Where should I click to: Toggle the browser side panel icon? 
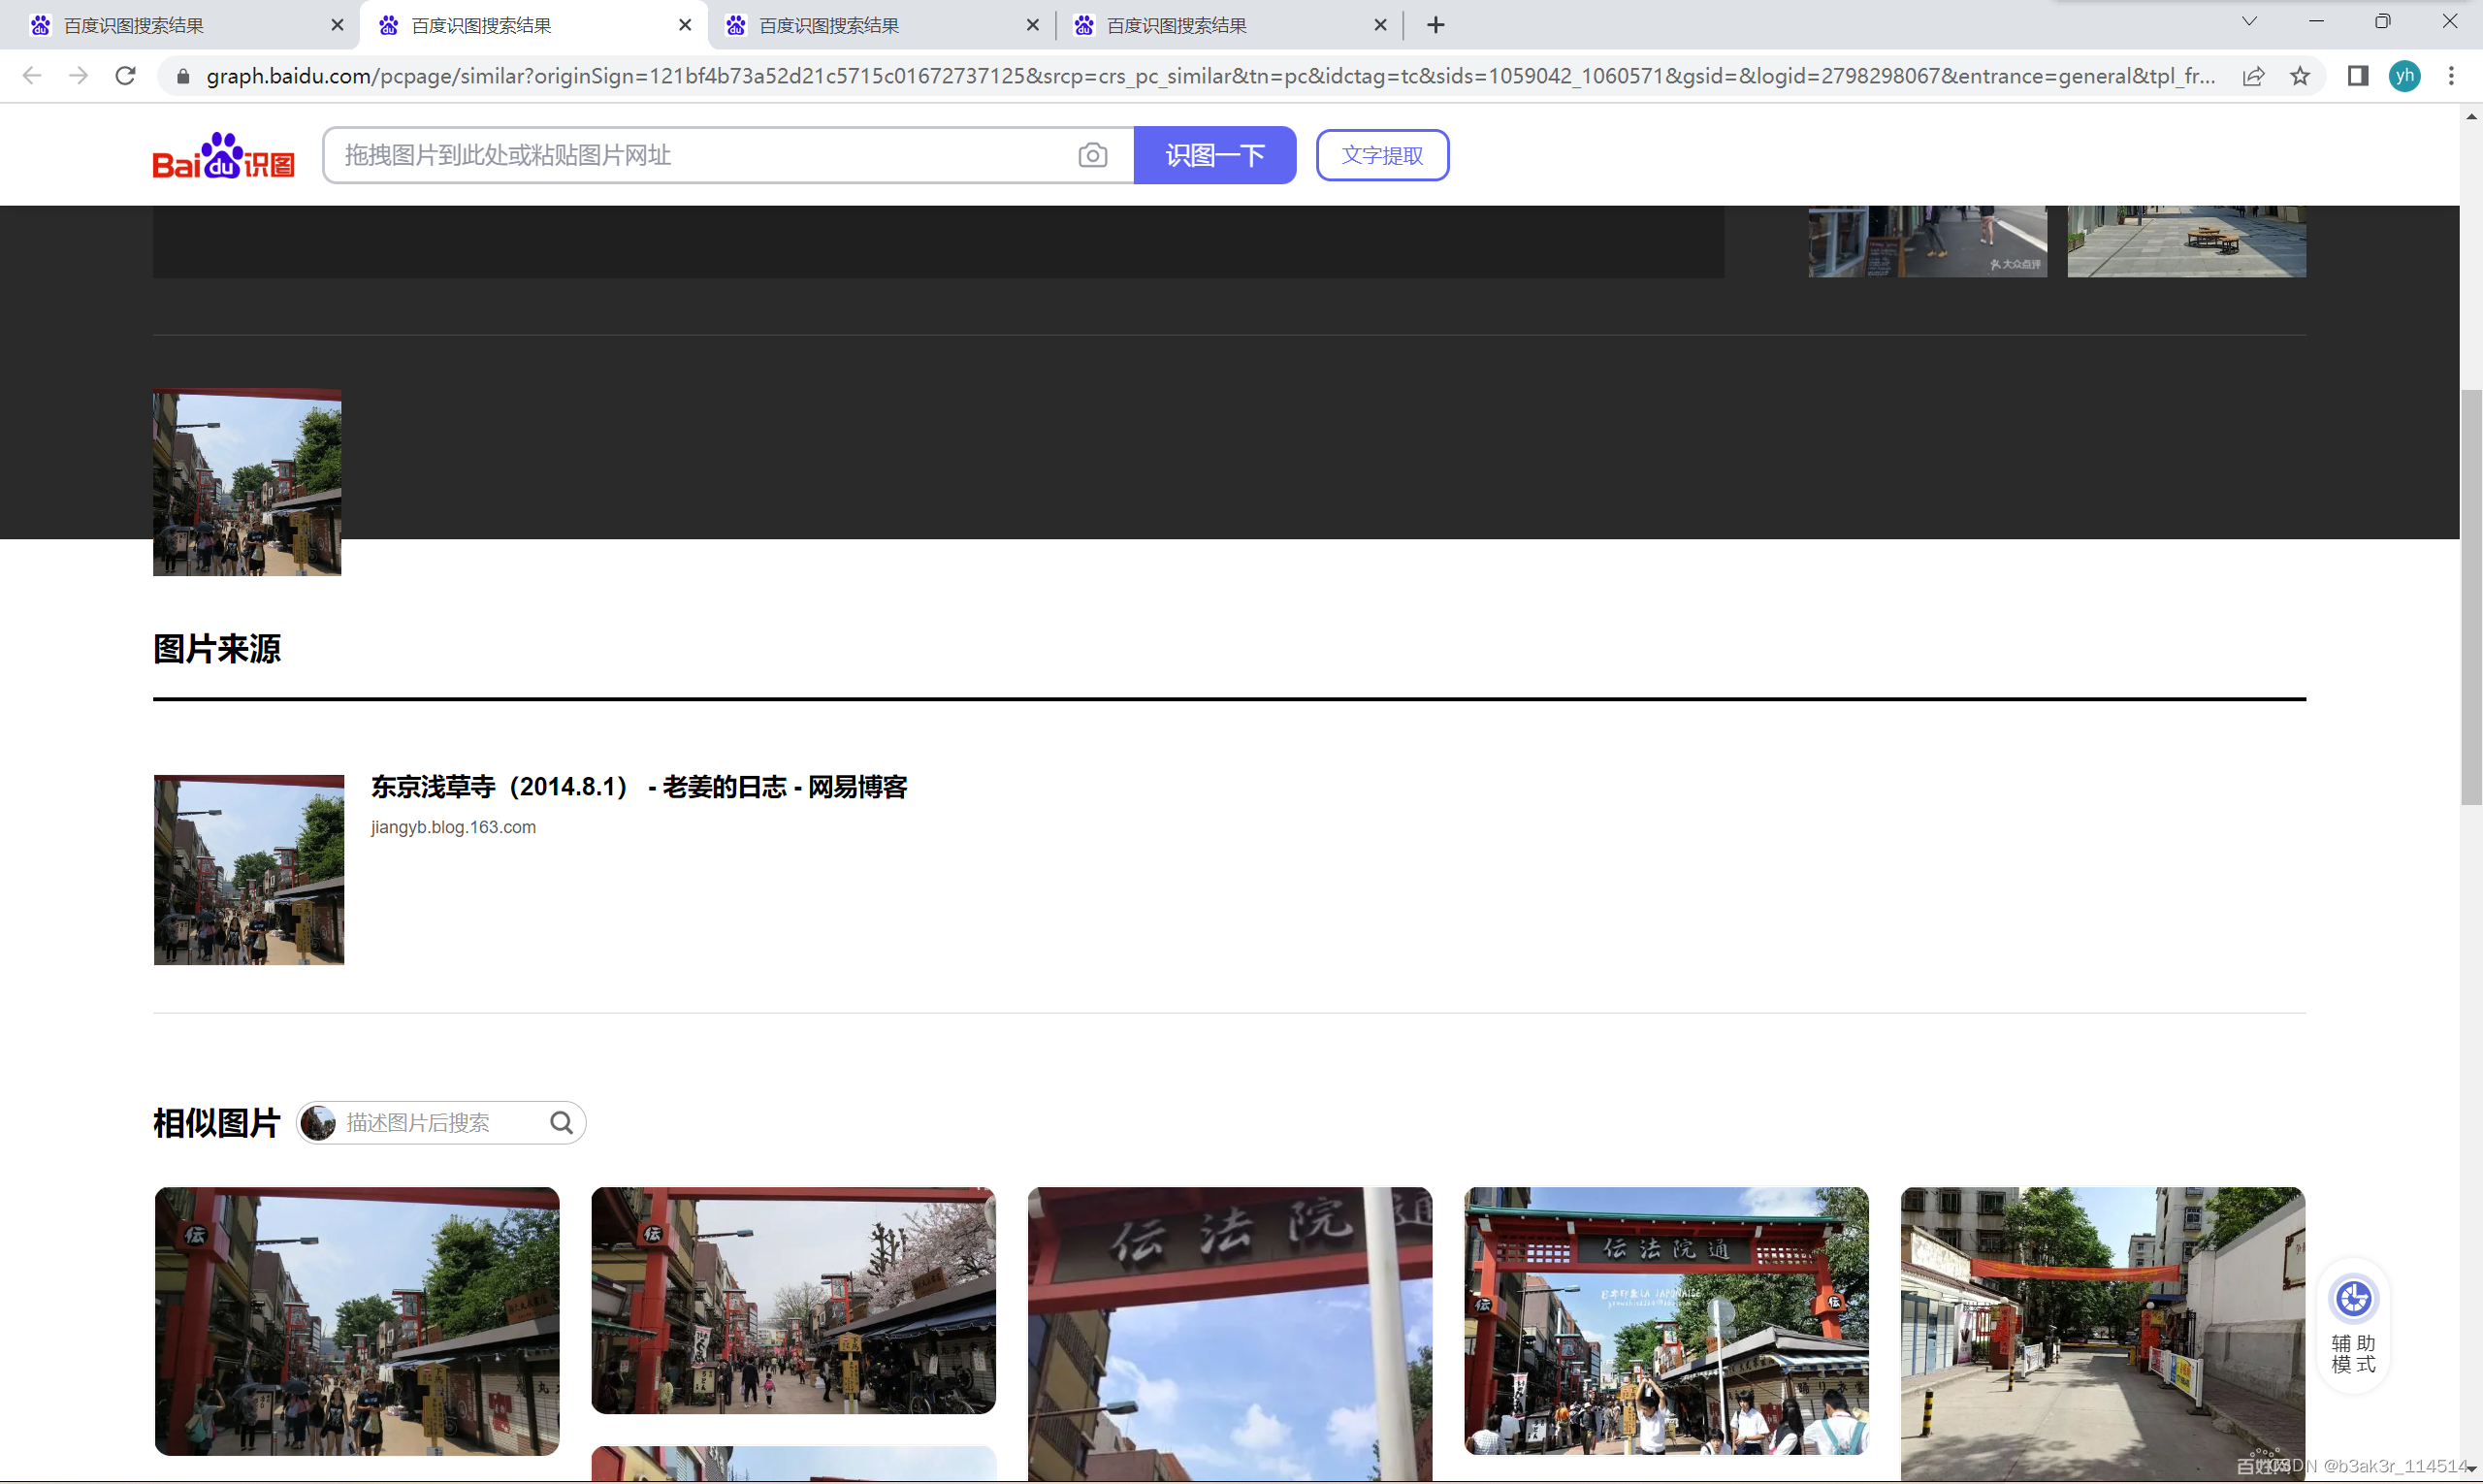[2357, 76]
